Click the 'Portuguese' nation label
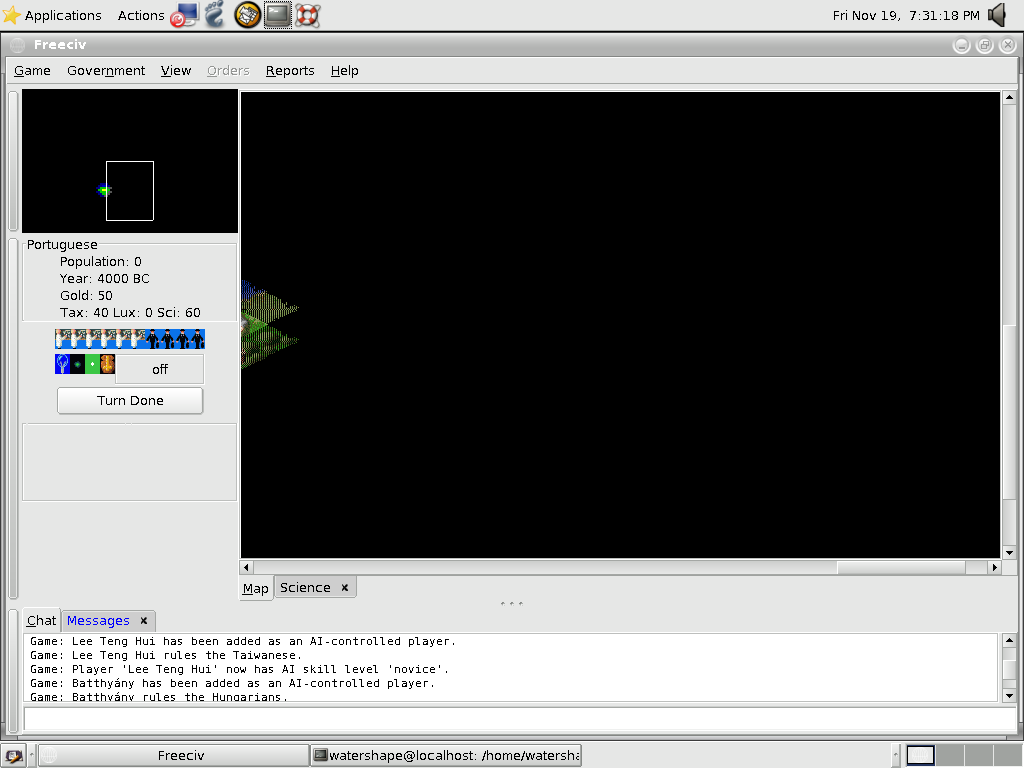Image resolution: width=1024 pixels, height=768 pixels. tap(62, 245)
